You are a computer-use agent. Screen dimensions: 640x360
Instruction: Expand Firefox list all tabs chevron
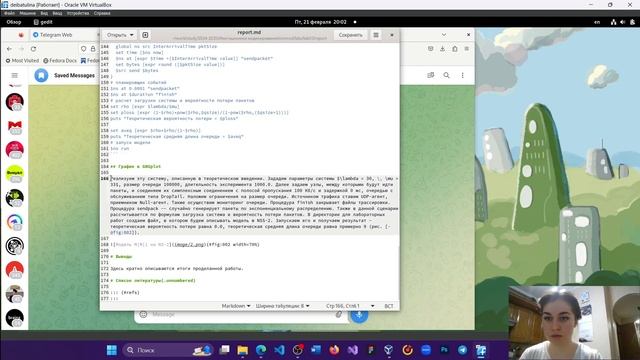444,35
